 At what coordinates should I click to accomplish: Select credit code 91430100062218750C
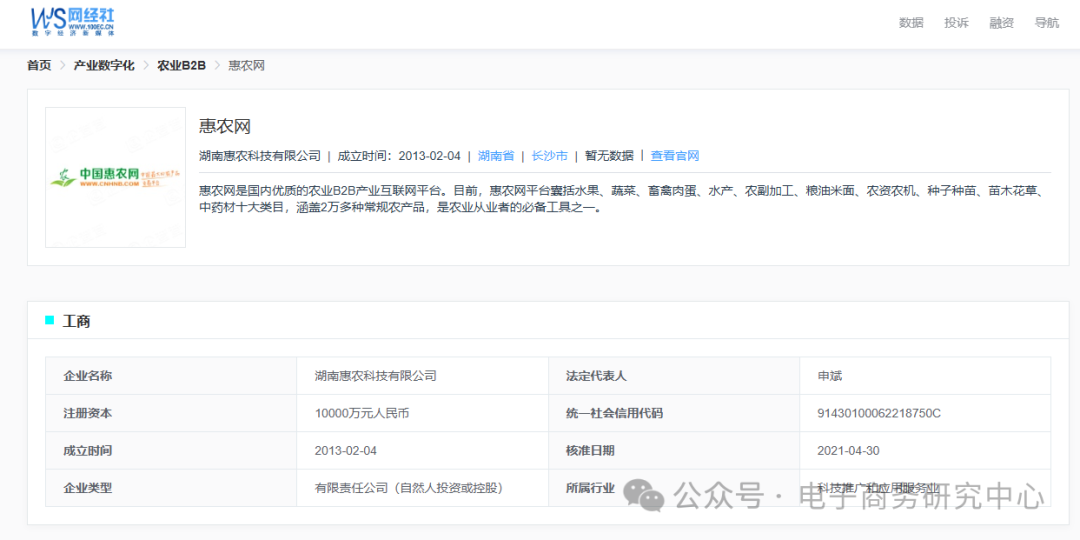(x=879, y=413)
